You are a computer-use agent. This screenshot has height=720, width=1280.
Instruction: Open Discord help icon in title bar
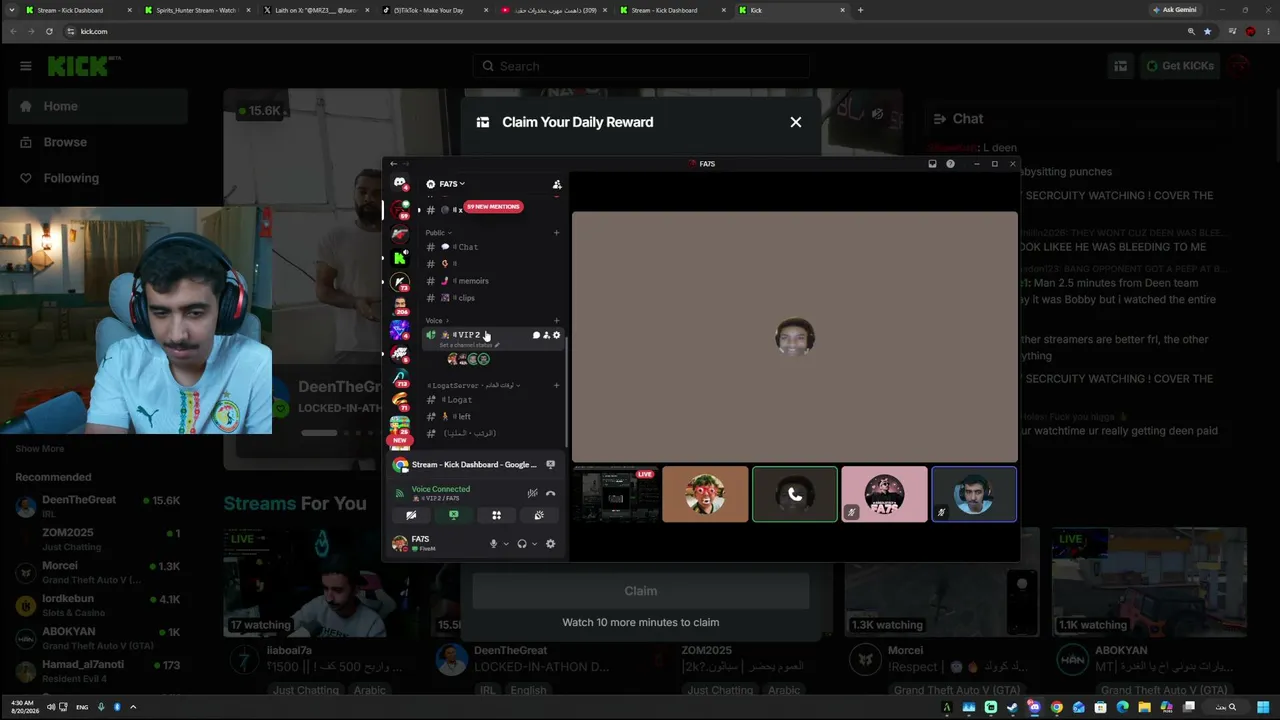pyautogui.click(x=950, y=164)
